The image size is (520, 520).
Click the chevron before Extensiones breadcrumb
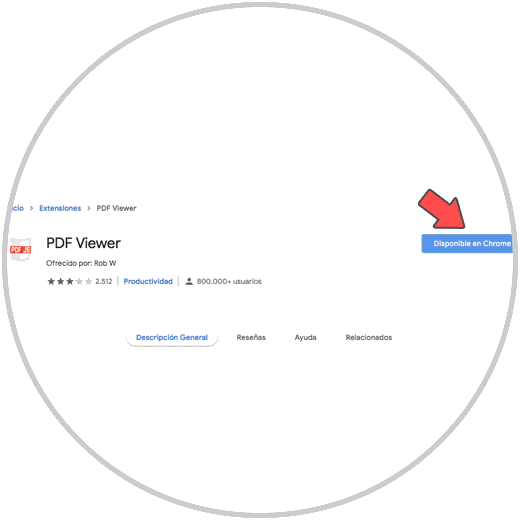coord(31,208)
